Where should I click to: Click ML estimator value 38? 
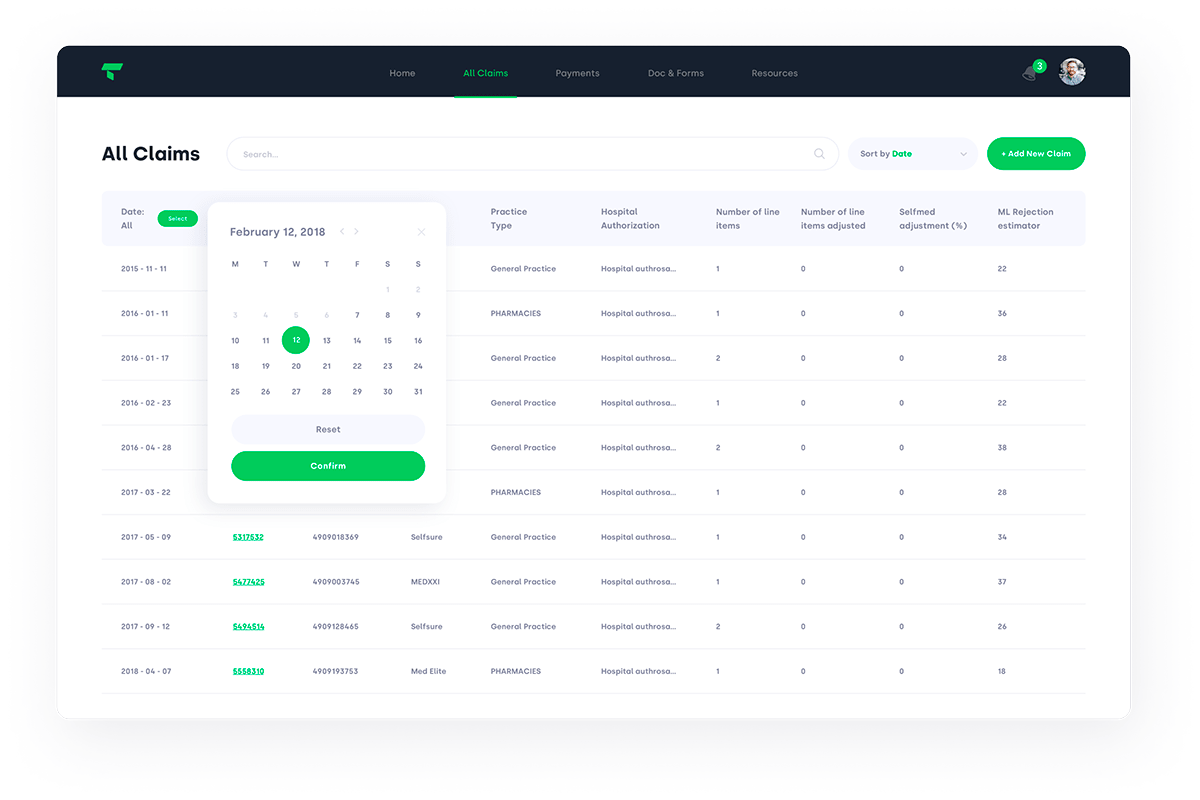(x=1002, y=448)
